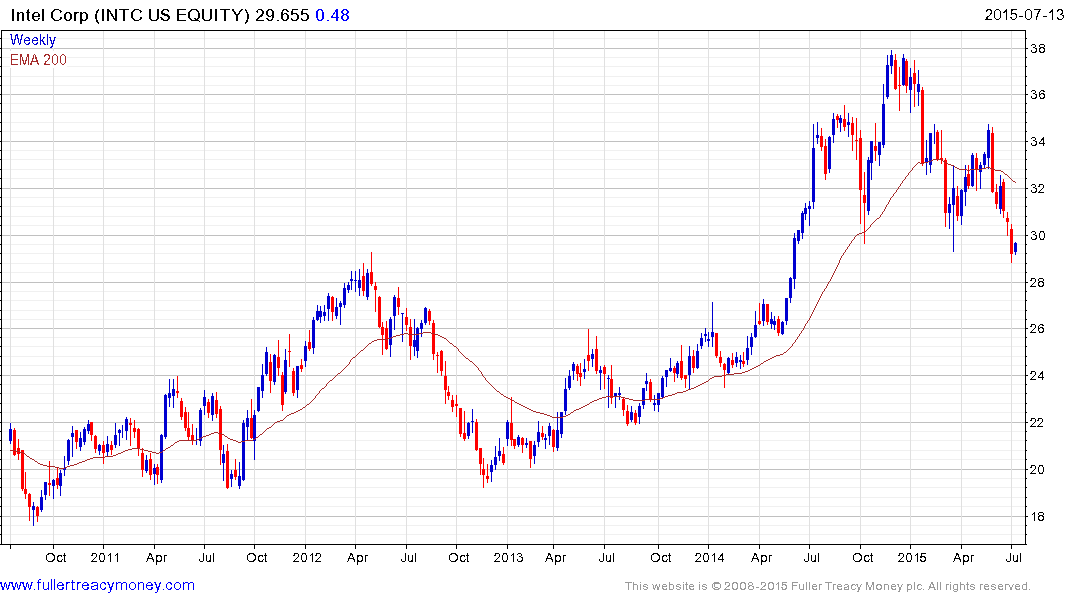Click the 32 price axis label
Screen dimensions: 1075x600
1037,189
